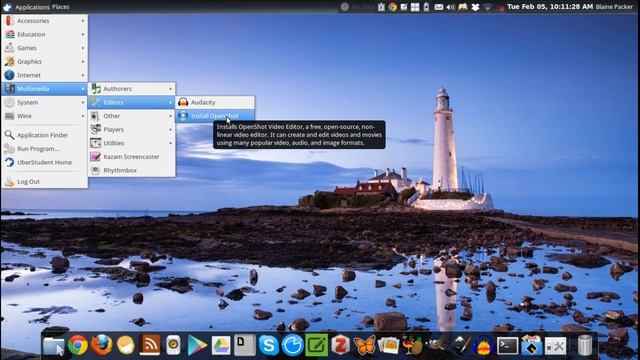The height and width of the screenshot is (360, 640).
Task: Launch Firefox from the dock
Action: pyautogui.click(x=101, y=345)
